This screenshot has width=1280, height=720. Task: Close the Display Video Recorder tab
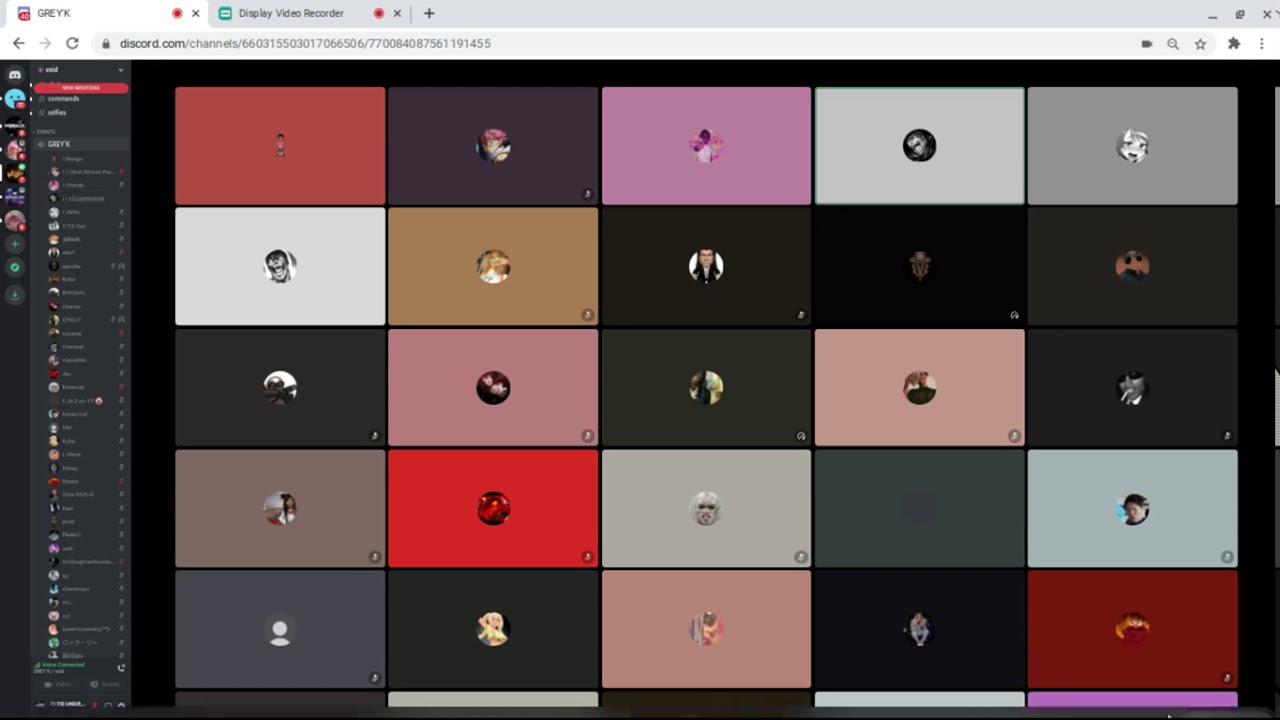[x=397, y=13]
